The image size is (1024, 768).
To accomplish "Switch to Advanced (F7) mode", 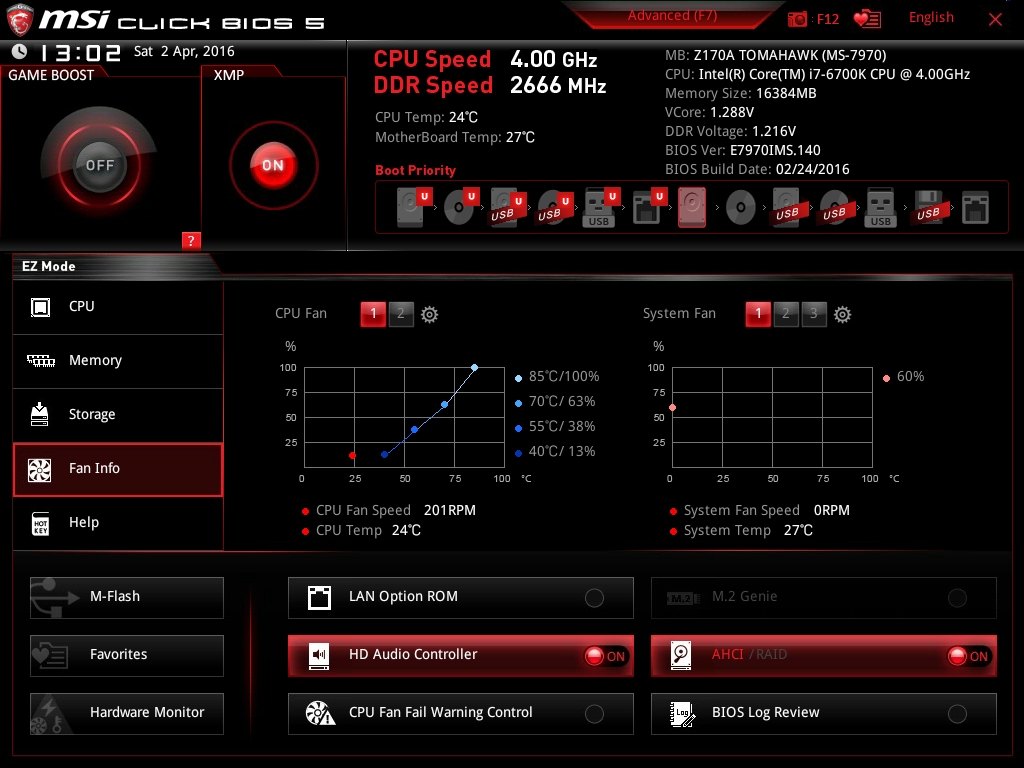I will pyautogui.click(x=673, y=16).
